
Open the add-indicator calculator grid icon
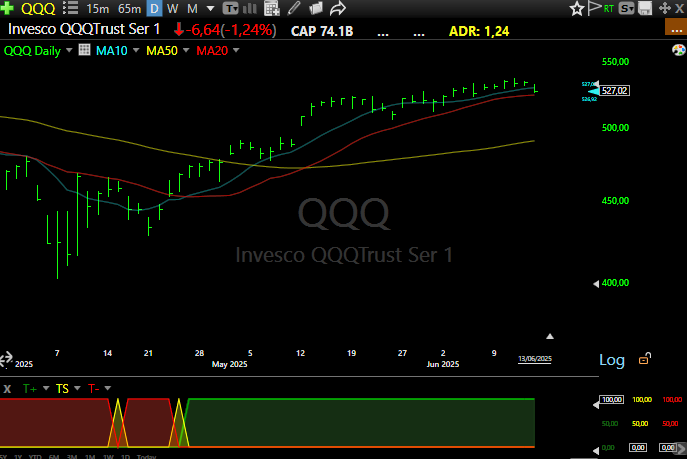click(272, 8)
